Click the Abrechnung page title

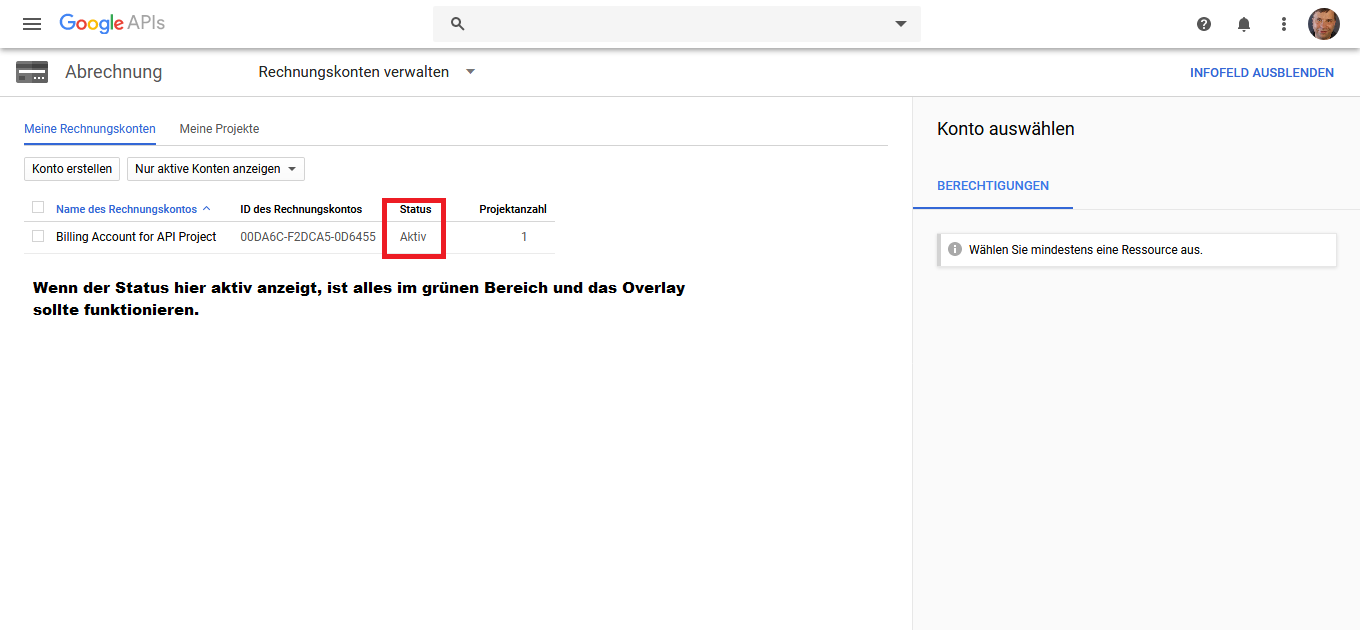(113, 72)
